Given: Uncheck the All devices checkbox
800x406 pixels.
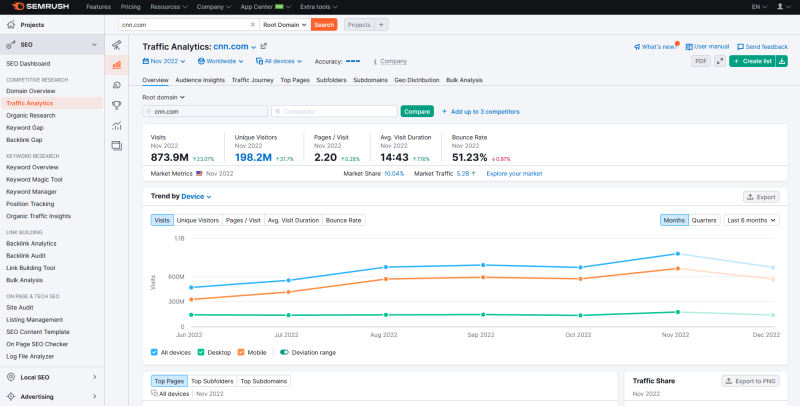Looking at the screenshot, I should click(154, 352).
